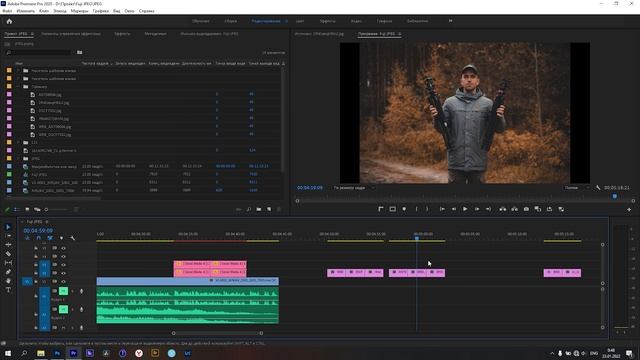Open the Файл menu
Image resolution: width=640 pixels, height=360 pixels.
[7, 11]
